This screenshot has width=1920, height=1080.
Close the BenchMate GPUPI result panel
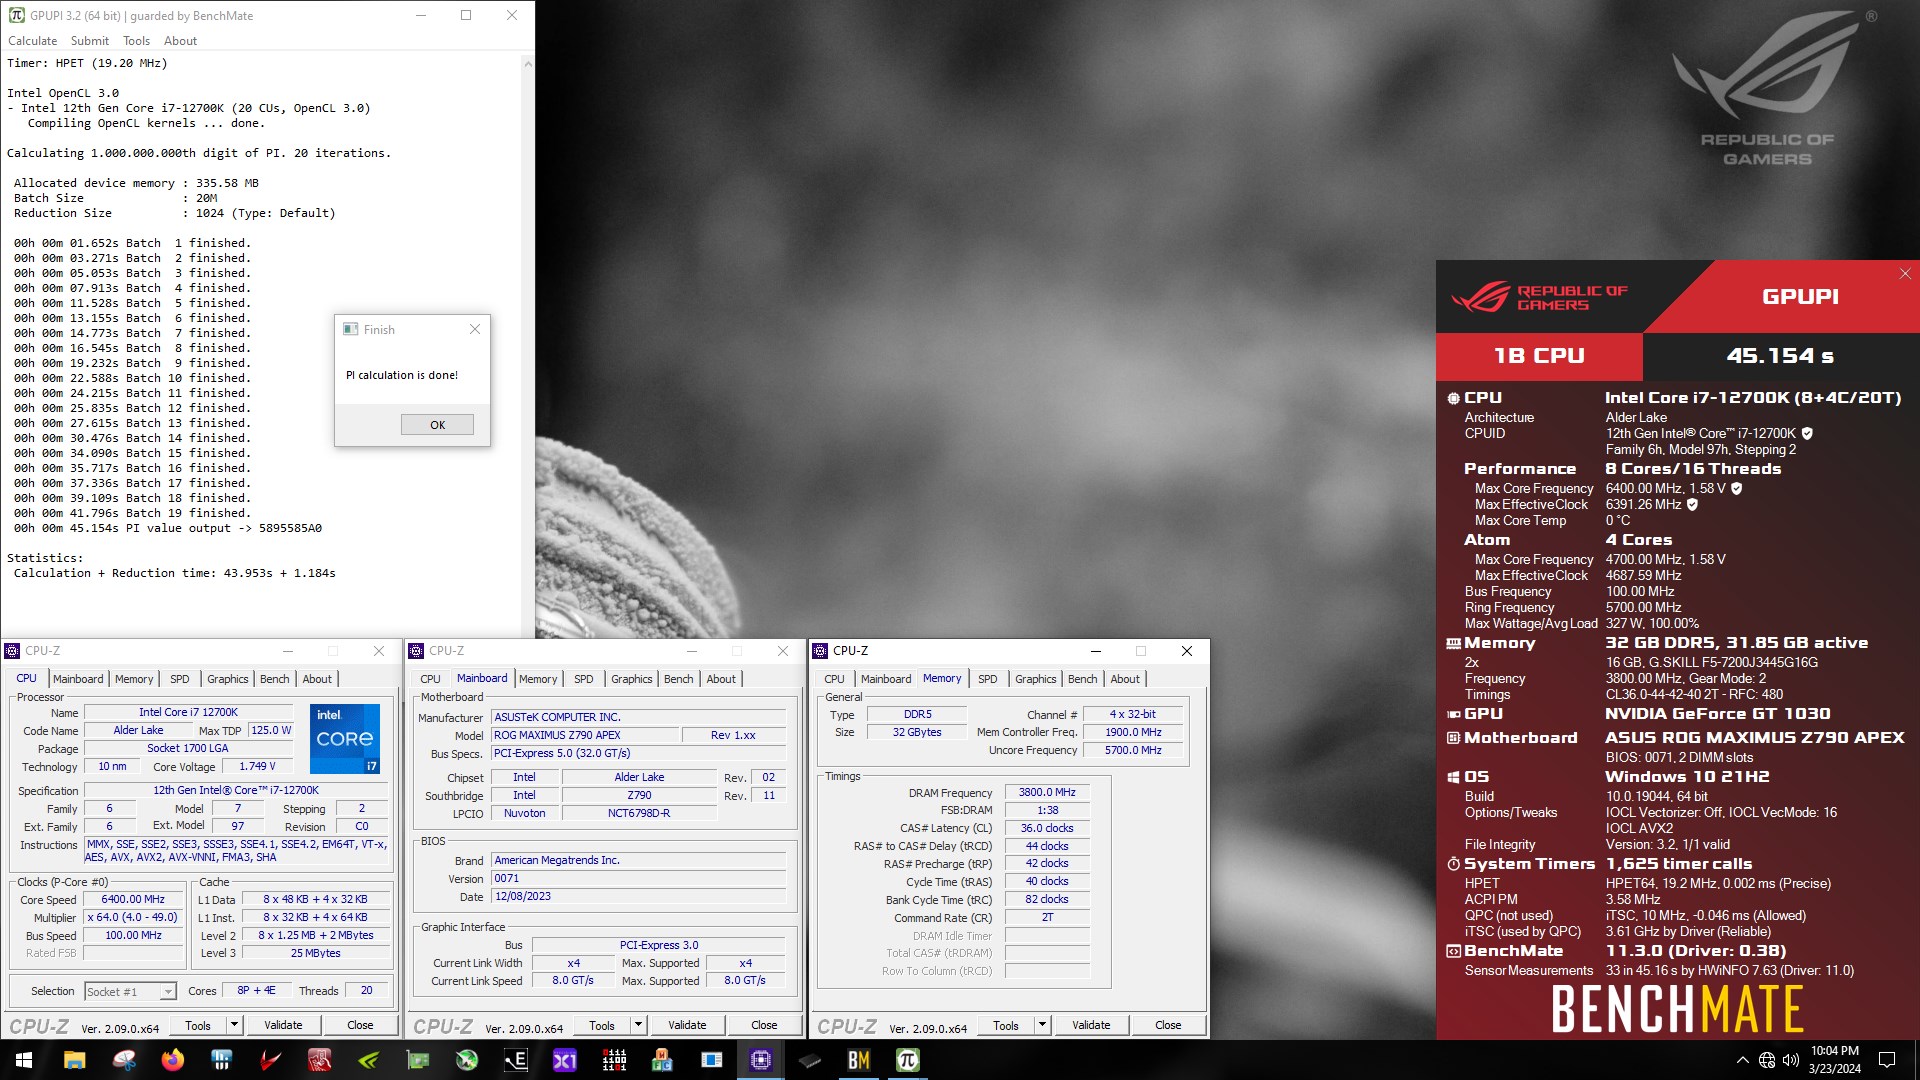(1905, 274)
